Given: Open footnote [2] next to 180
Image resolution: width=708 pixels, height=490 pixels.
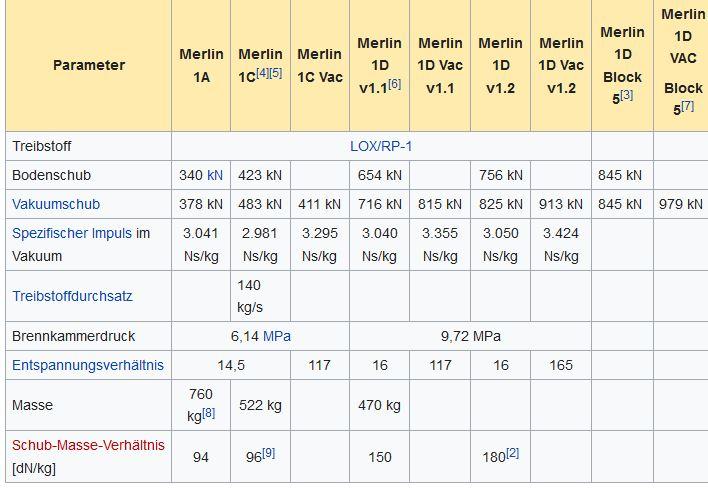Looking at the screenshot, I should click(x=512, y=453).
